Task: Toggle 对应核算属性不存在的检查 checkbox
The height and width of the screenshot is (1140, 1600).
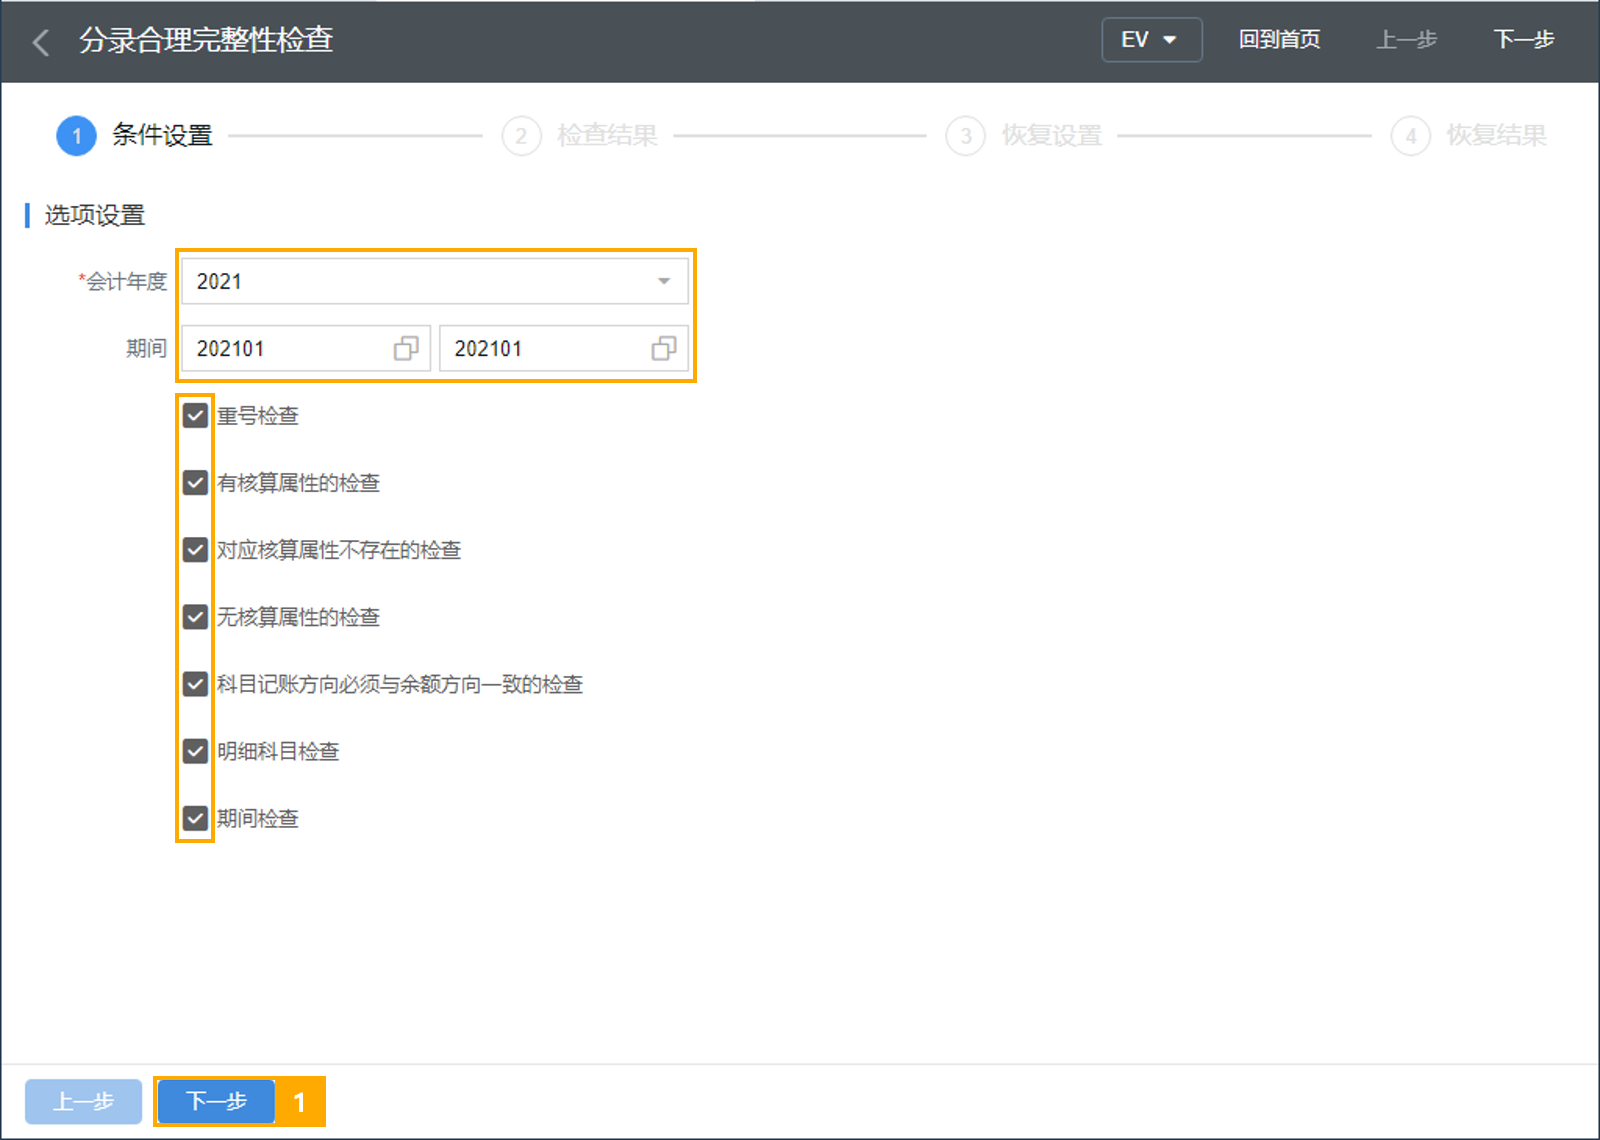Action: point(195,549)
